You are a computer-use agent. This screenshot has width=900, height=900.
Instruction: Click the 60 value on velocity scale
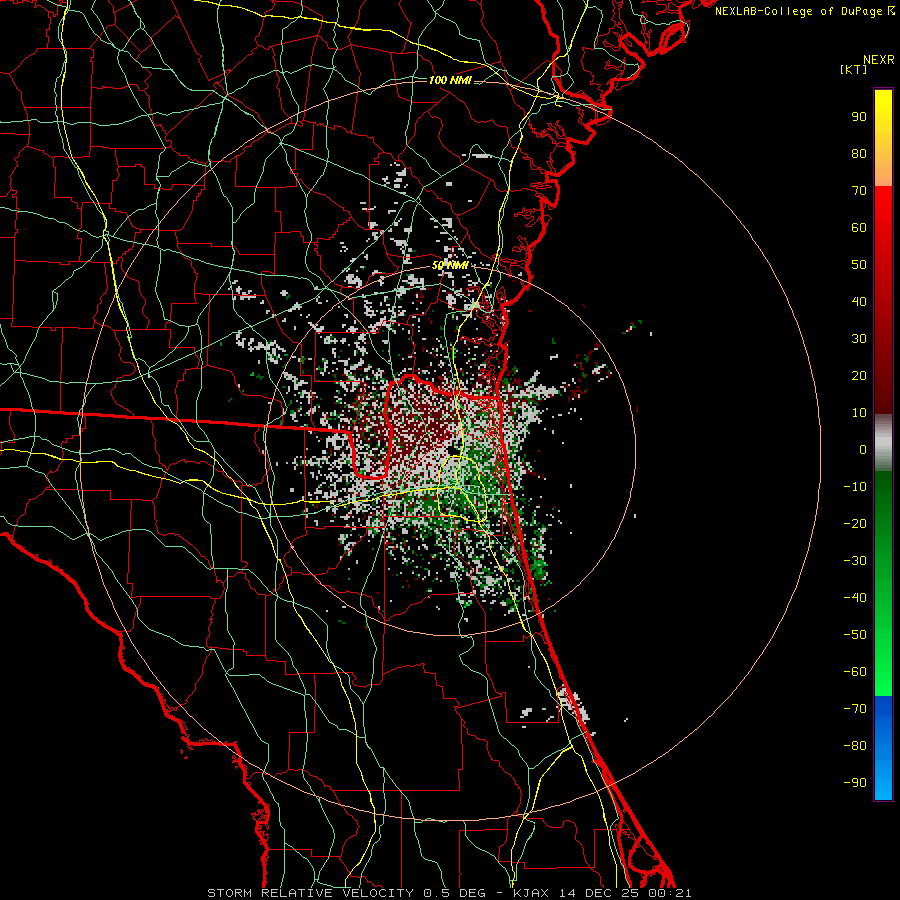click(859, 228)
